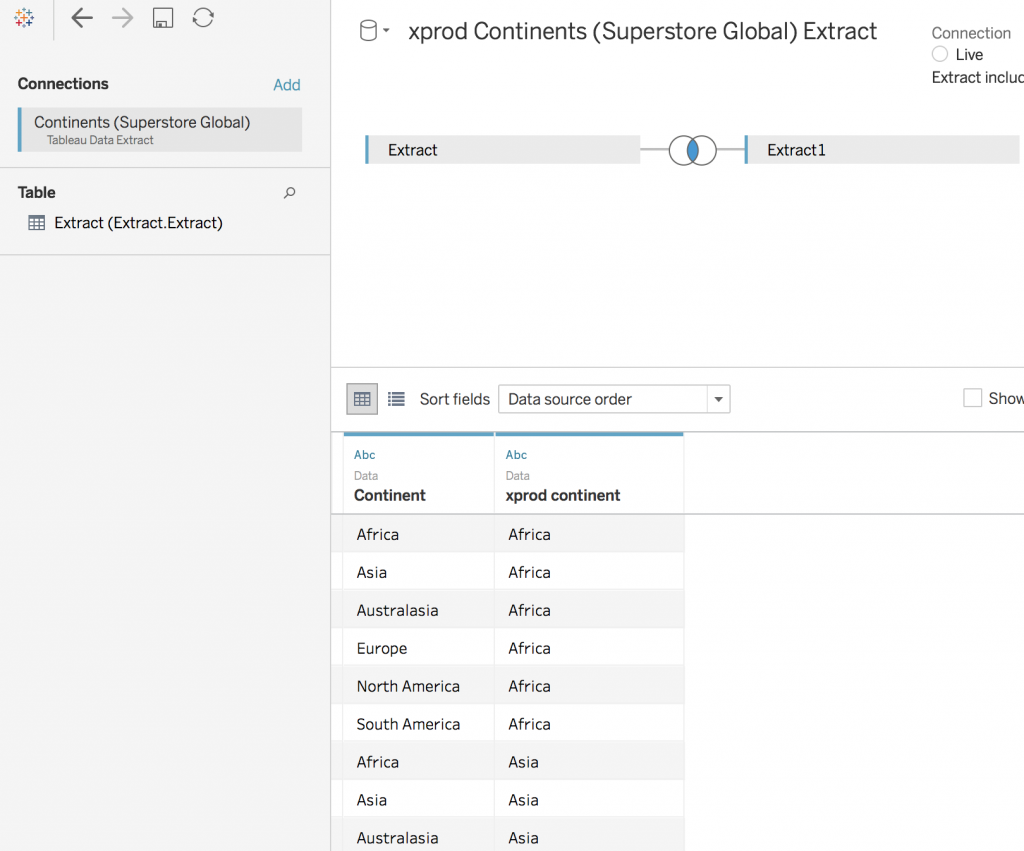Click Abc data type of xprod continent column
Screen dimensions: 1024x851
pos(517,455)
